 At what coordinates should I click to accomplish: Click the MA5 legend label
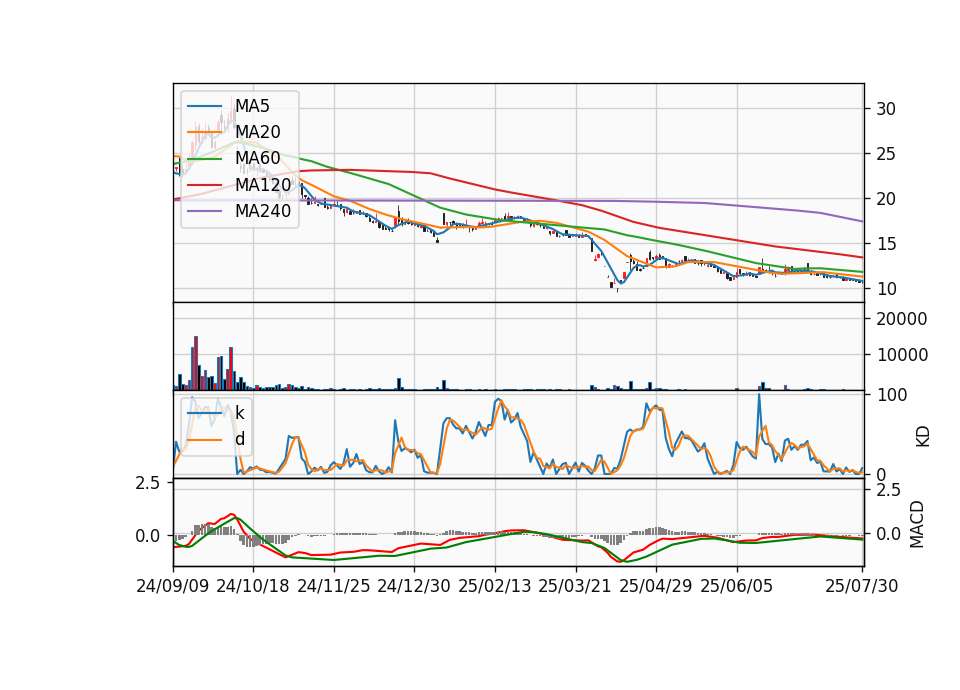point(252,106)
